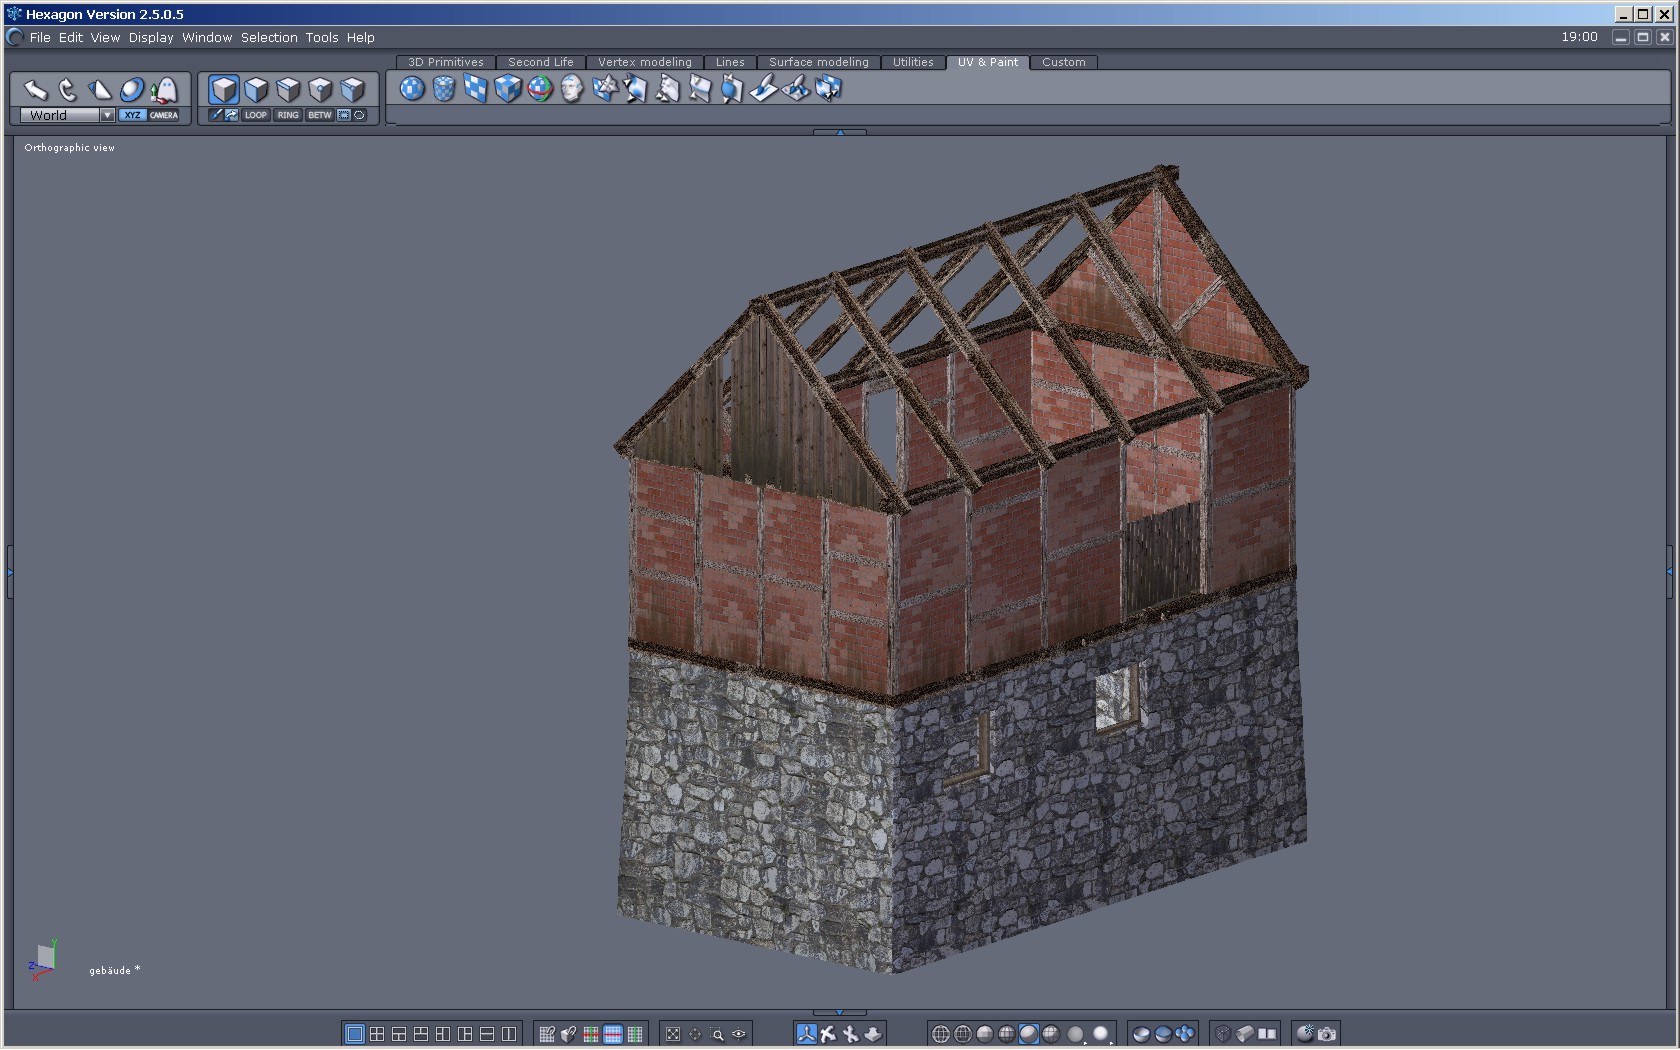Select the arrow selection tool
Viewport: 1680px width, 1050px height.
[36, 90]
